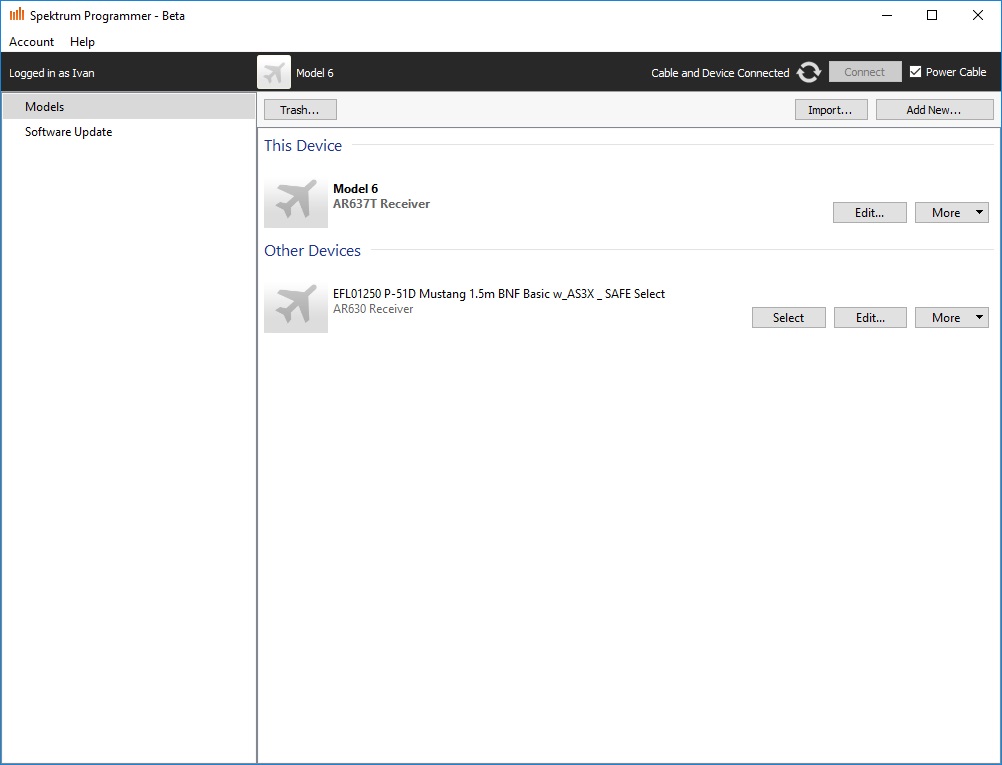The width and height of the screenshot is (1002, 765).
Task: Open the Account menu
Action: point(32,42)
